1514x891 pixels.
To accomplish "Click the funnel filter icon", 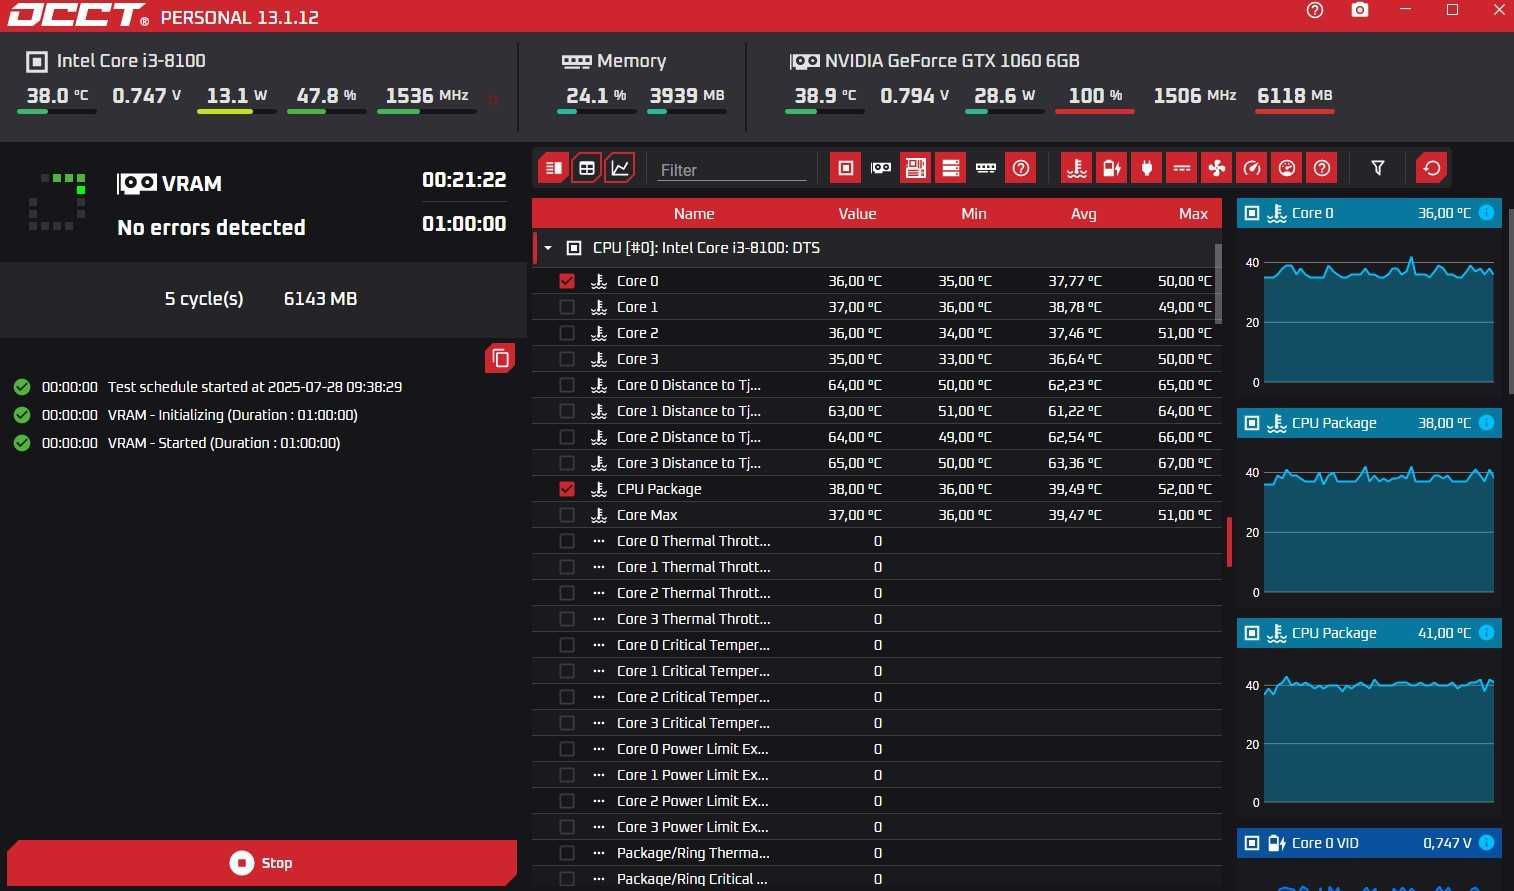I will 1378,168.
